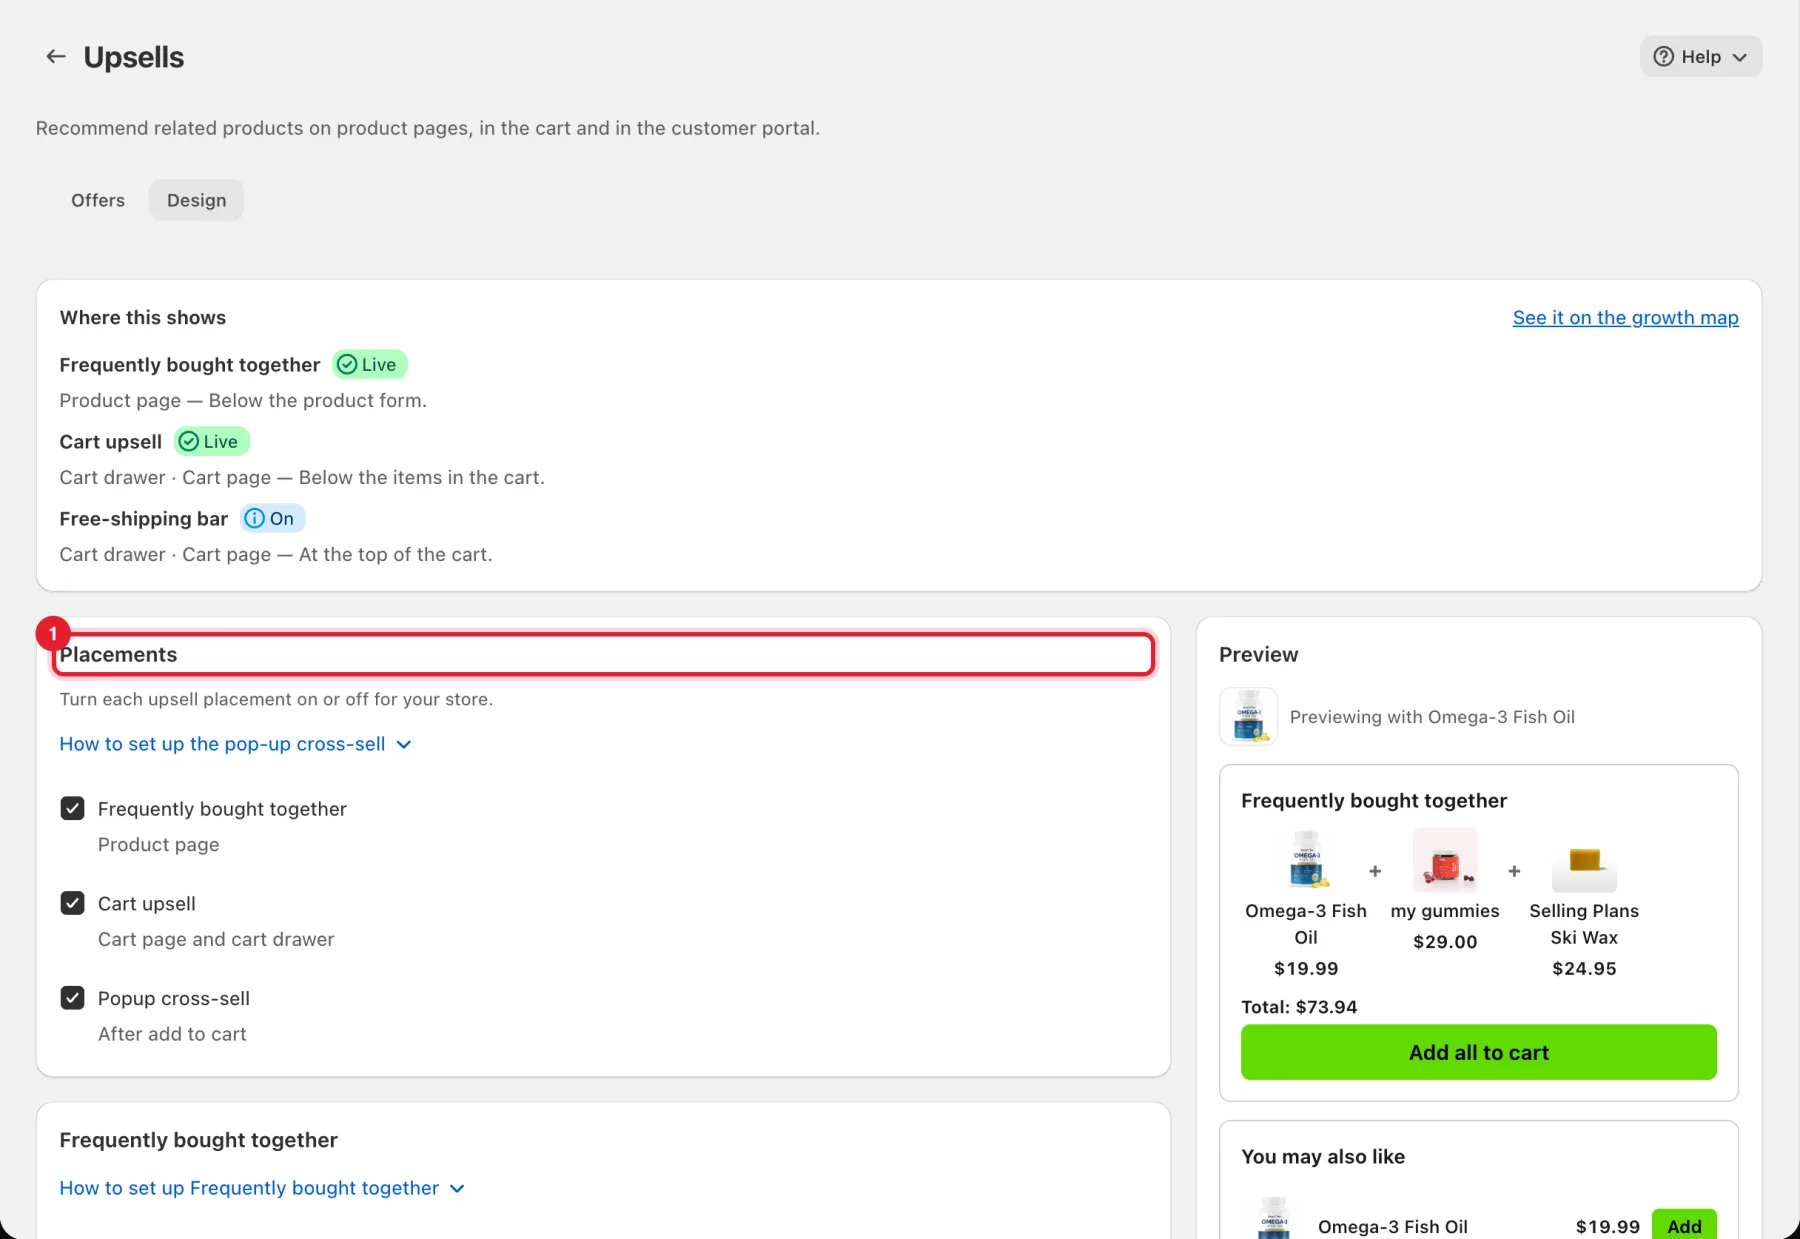Click the After add to cart description

172,1034
